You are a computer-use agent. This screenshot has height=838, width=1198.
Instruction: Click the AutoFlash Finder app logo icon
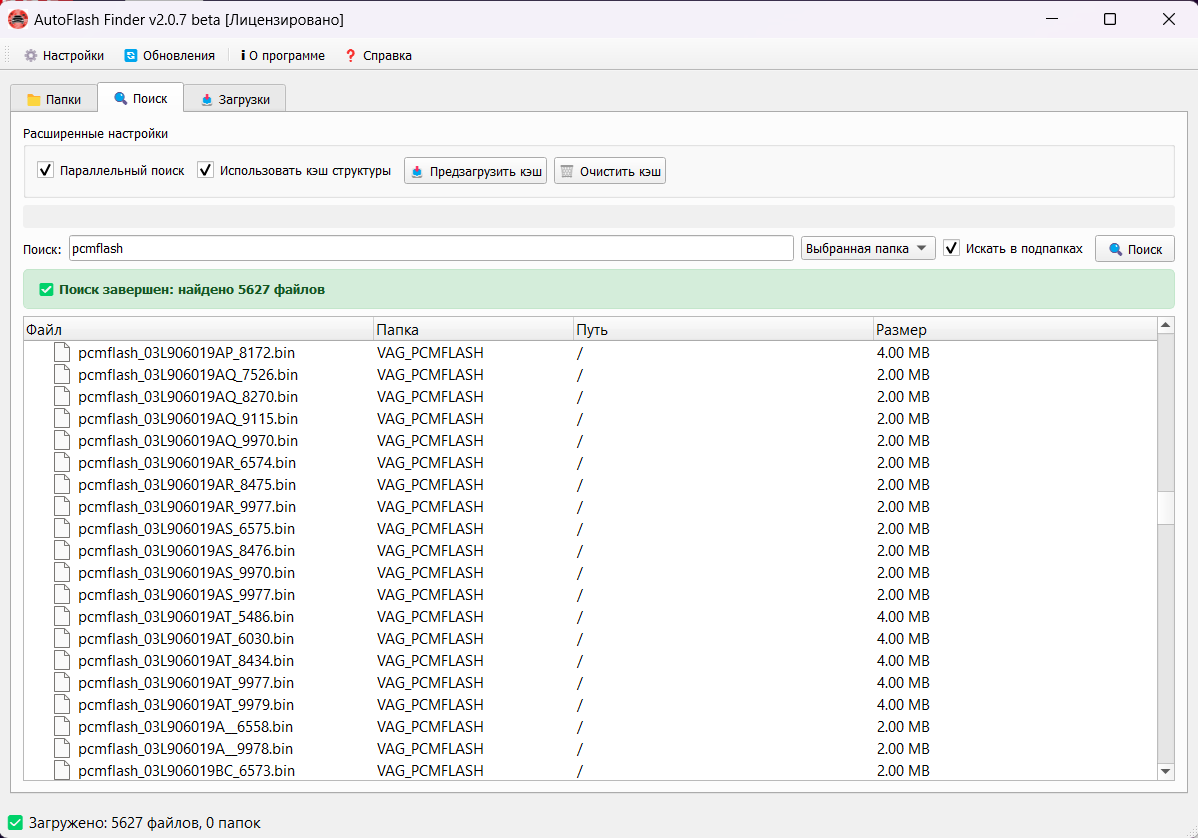coord(18,19)
